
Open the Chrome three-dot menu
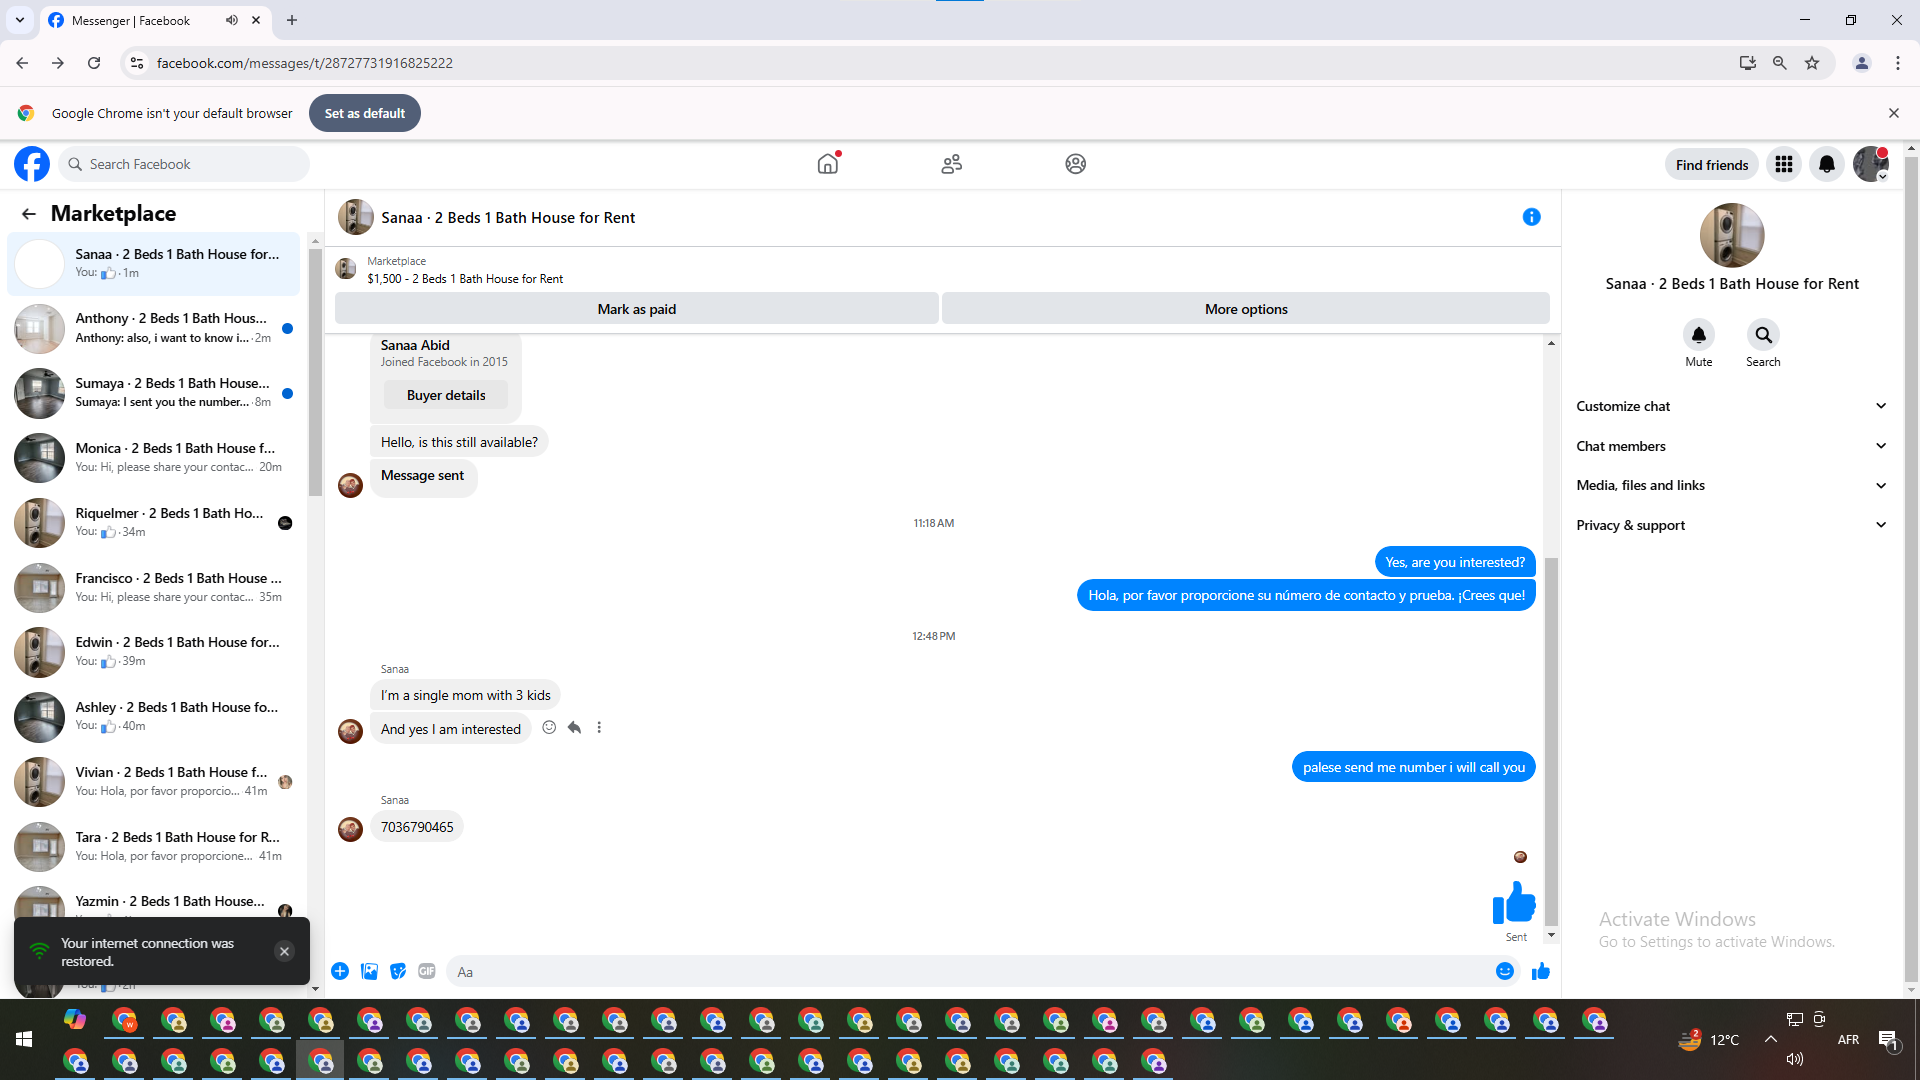pos(1898,63)
